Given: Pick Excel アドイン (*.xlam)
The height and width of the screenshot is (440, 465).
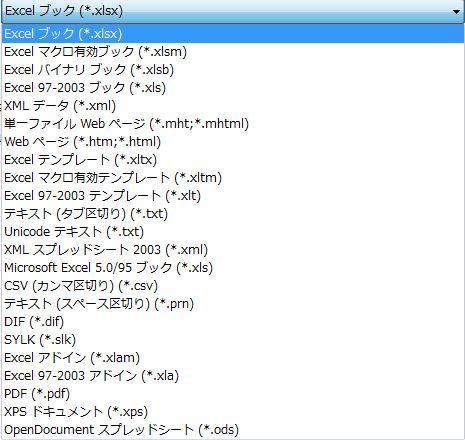Looking at the screenshot, I should [x=233, y=358].
